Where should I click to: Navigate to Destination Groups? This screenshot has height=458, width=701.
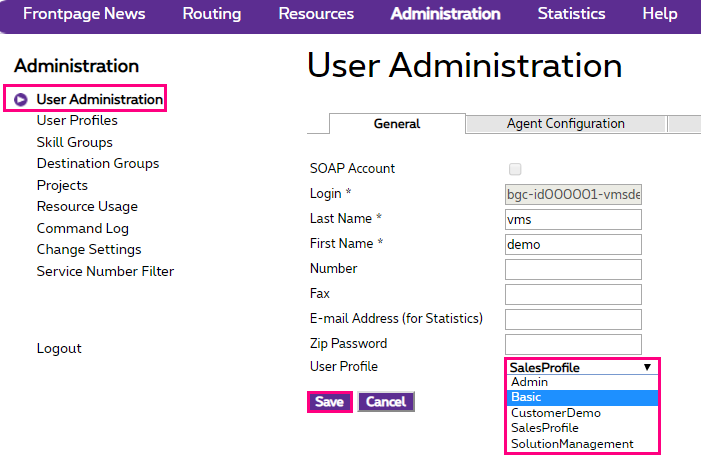coord(98,163)
